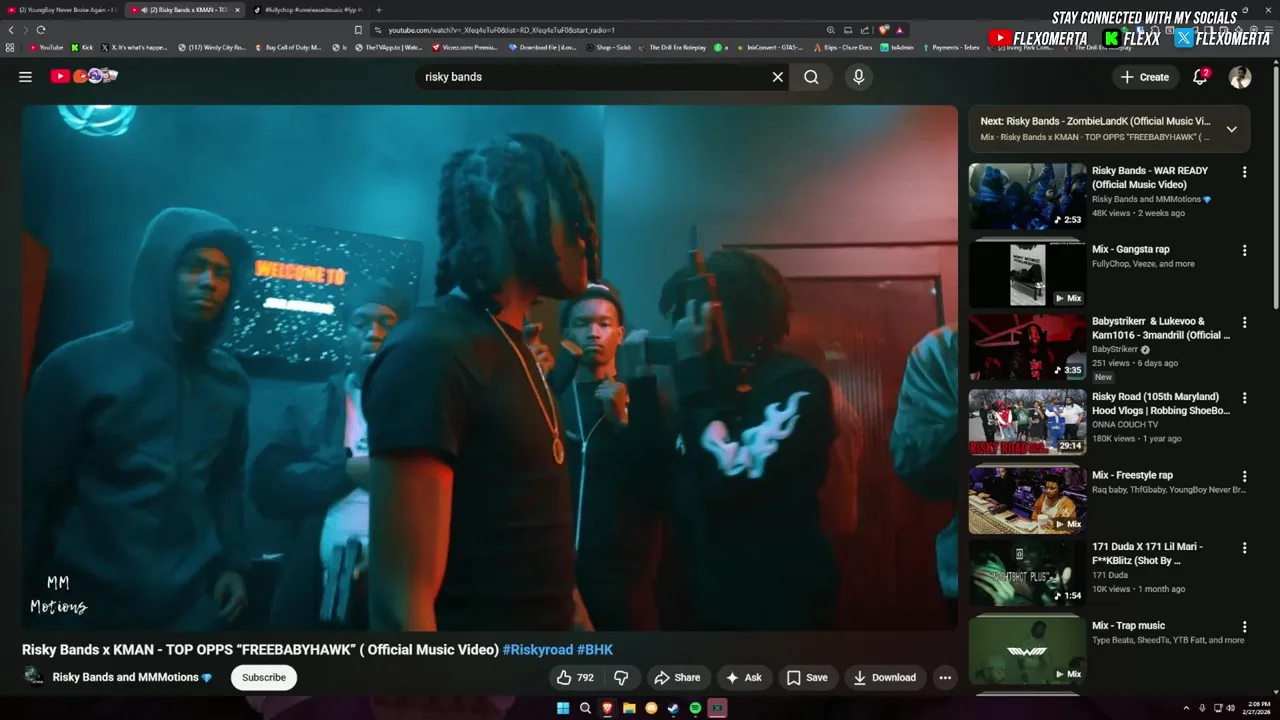Open options for WAR READY video
1280x720 pixels.
point(1244,172)
